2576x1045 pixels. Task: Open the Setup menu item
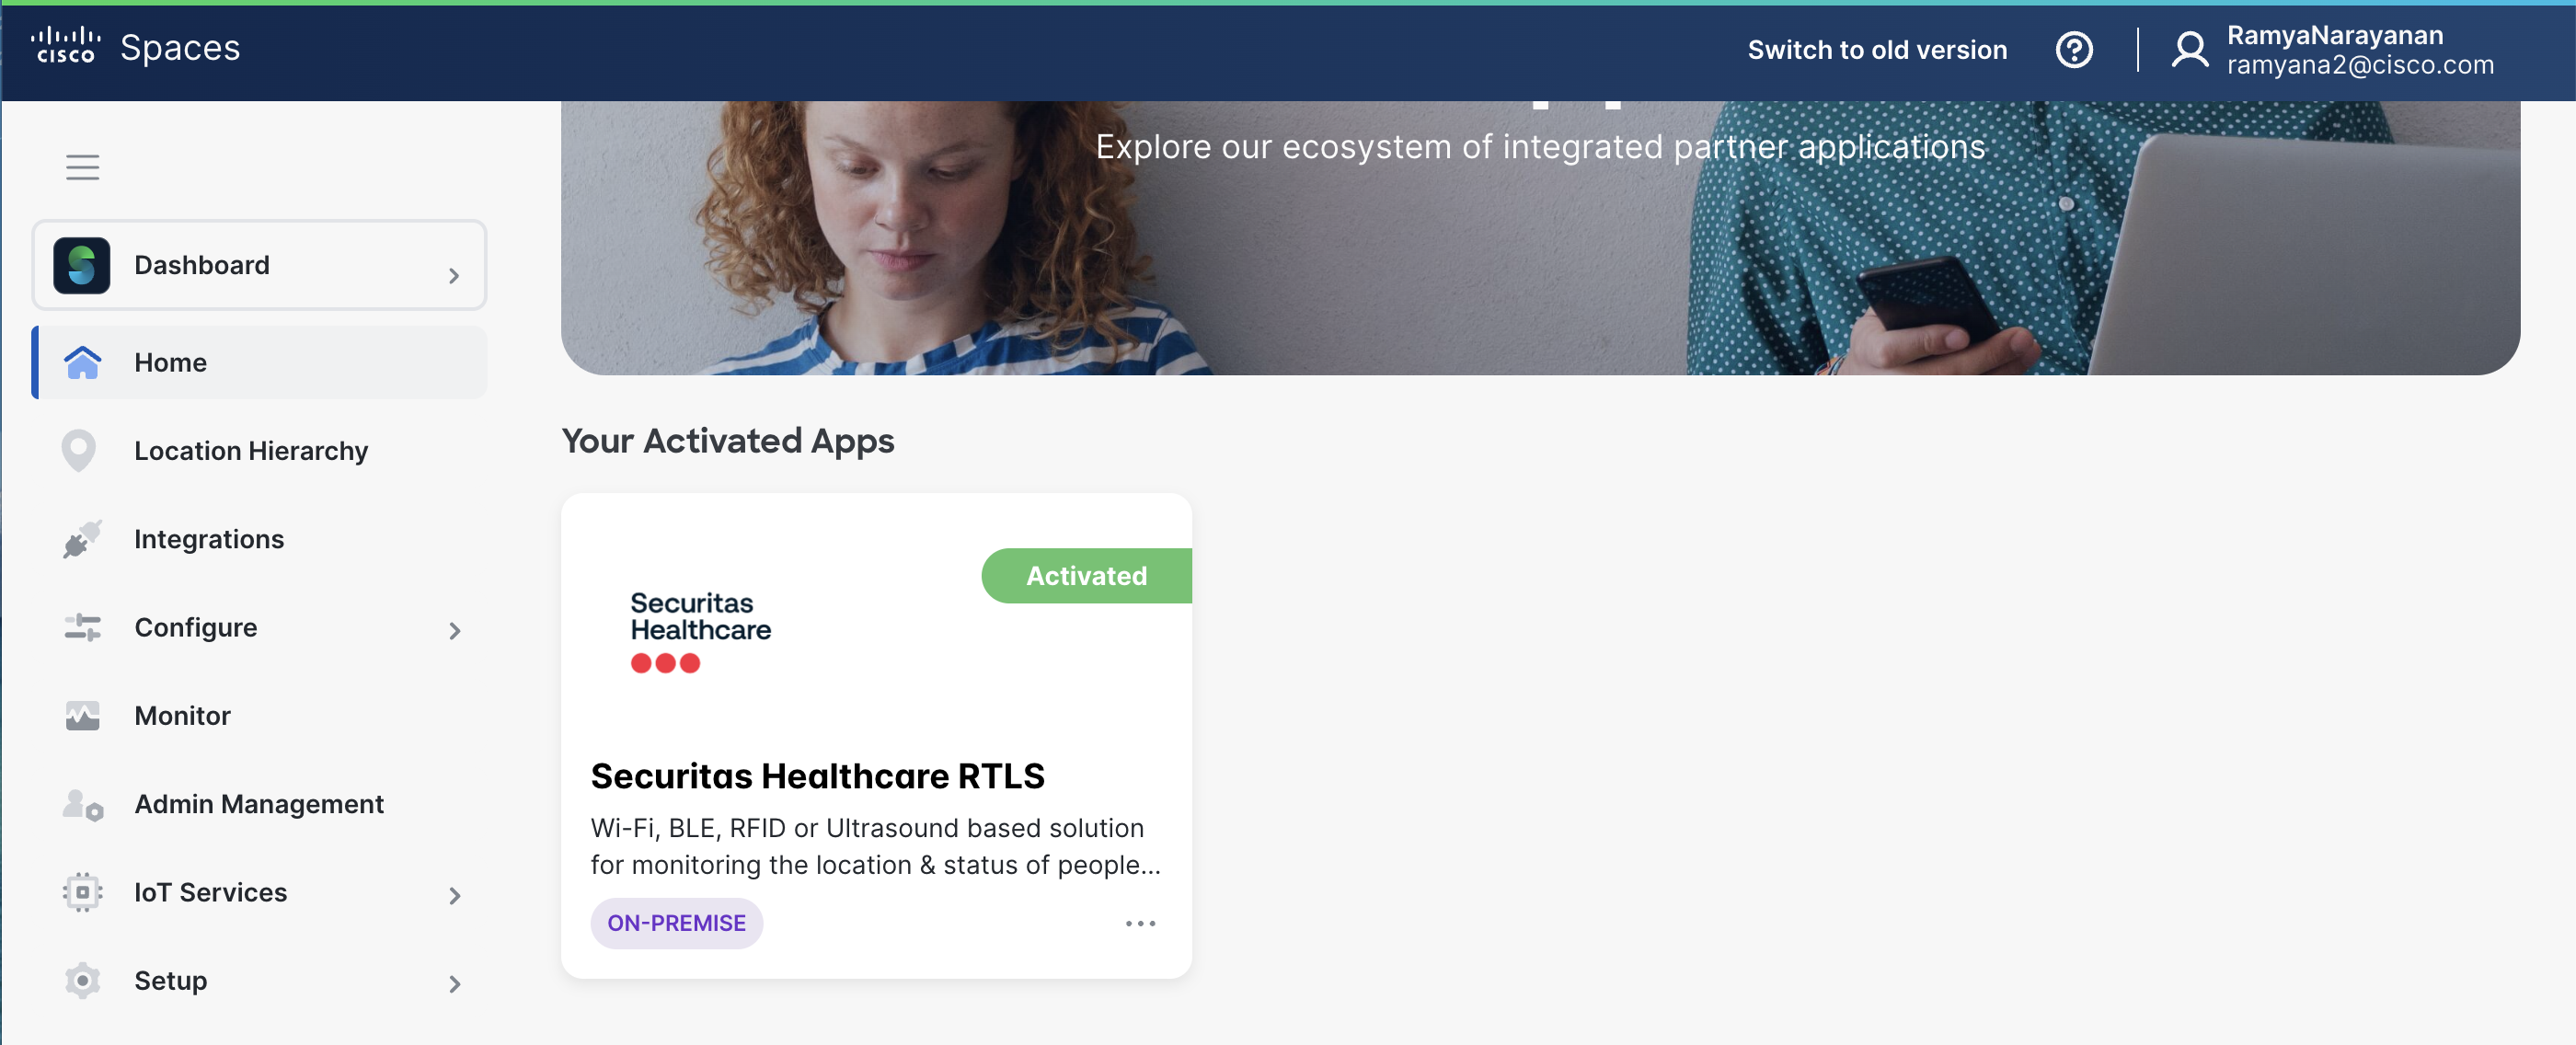171,981
